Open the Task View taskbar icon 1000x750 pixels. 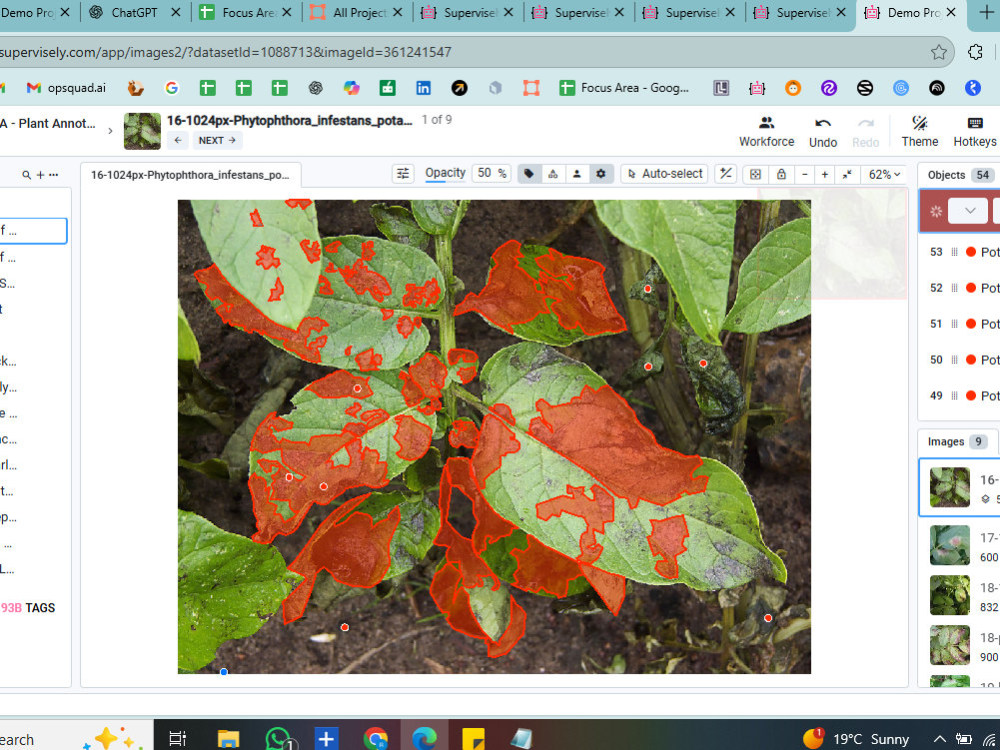point(177,739)
